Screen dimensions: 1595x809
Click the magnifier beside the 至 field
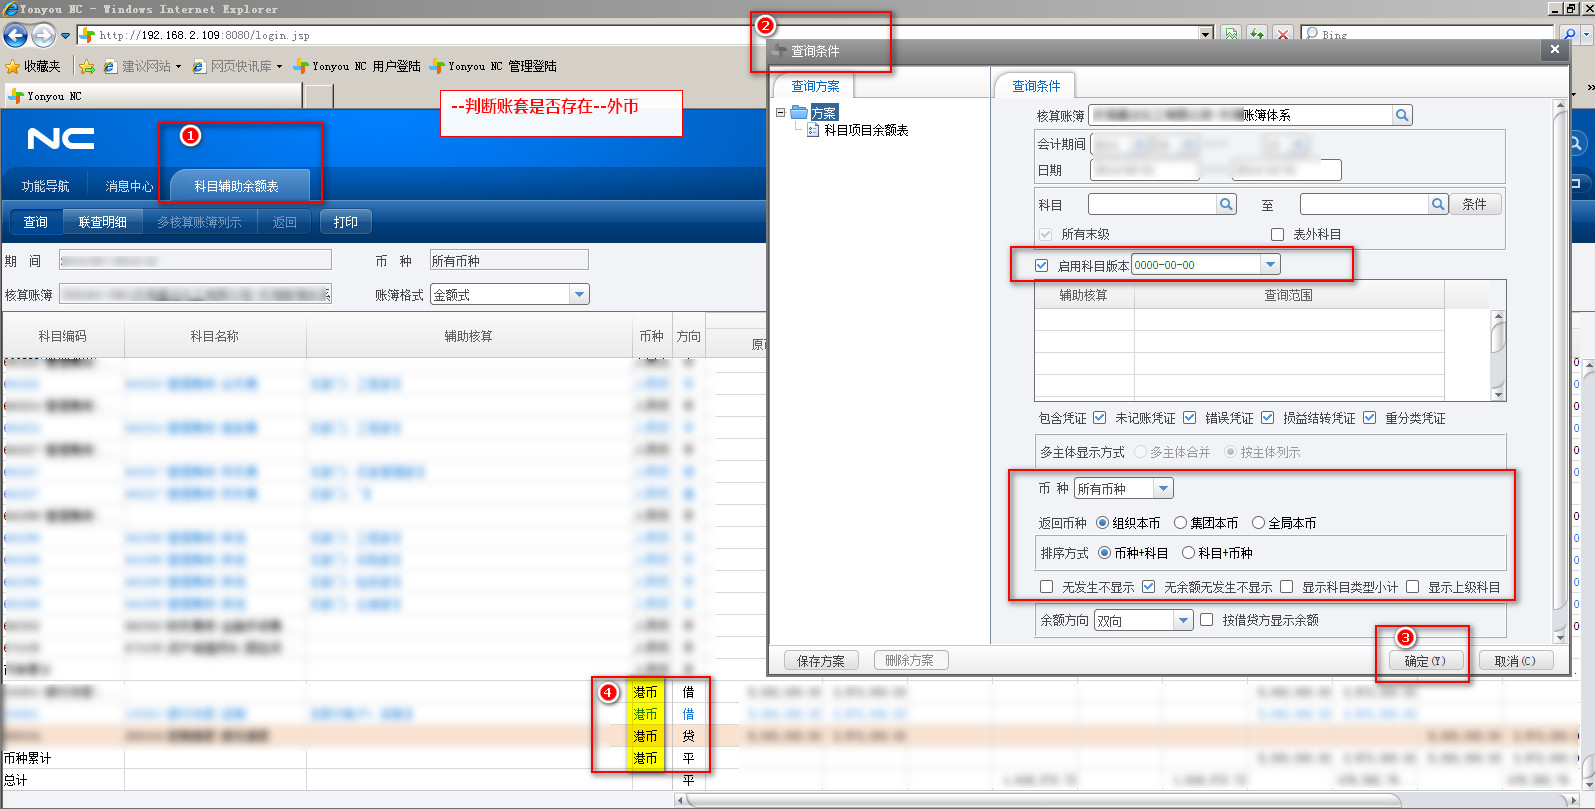(1438, 204)
